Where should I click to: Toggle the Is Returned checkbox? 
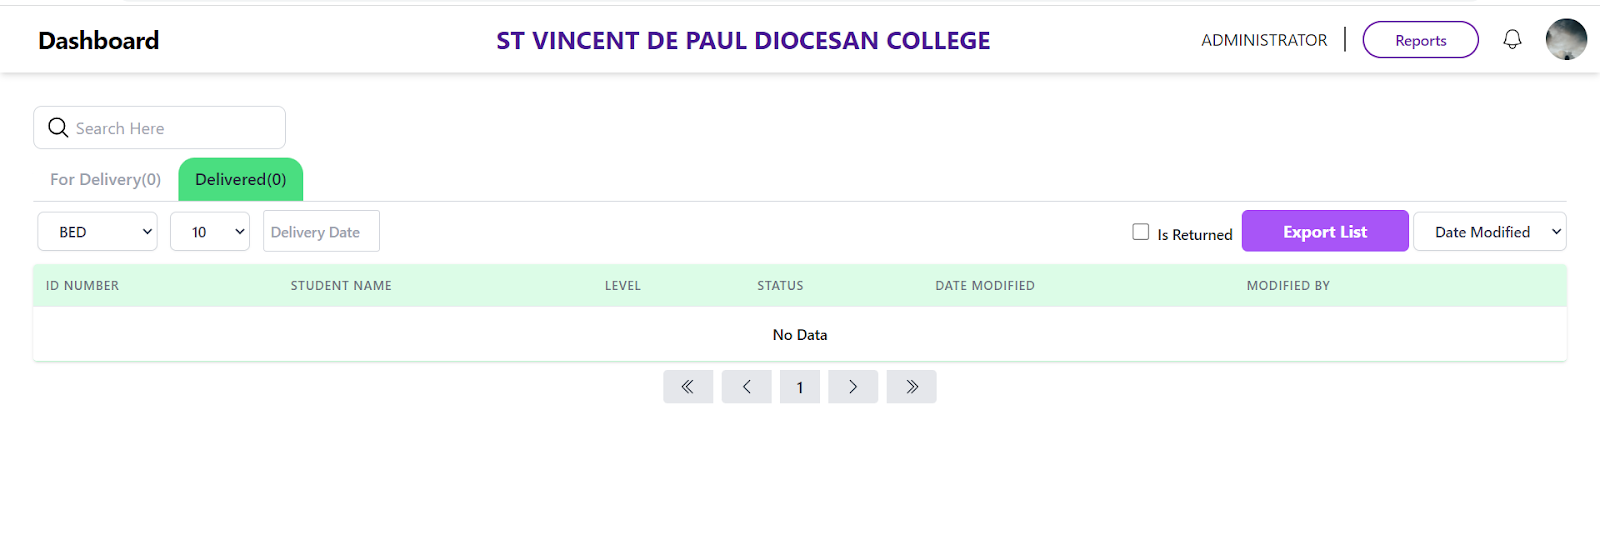(x=1140, y=232)
